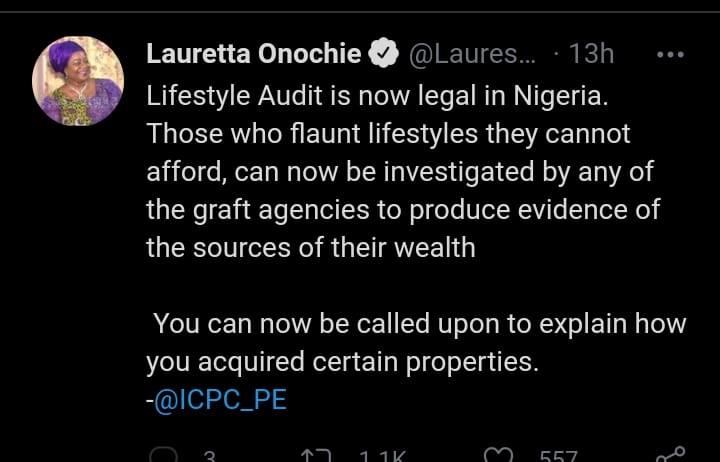
Task: Click the truncated @Laures... handle
Action: [472, 54]
